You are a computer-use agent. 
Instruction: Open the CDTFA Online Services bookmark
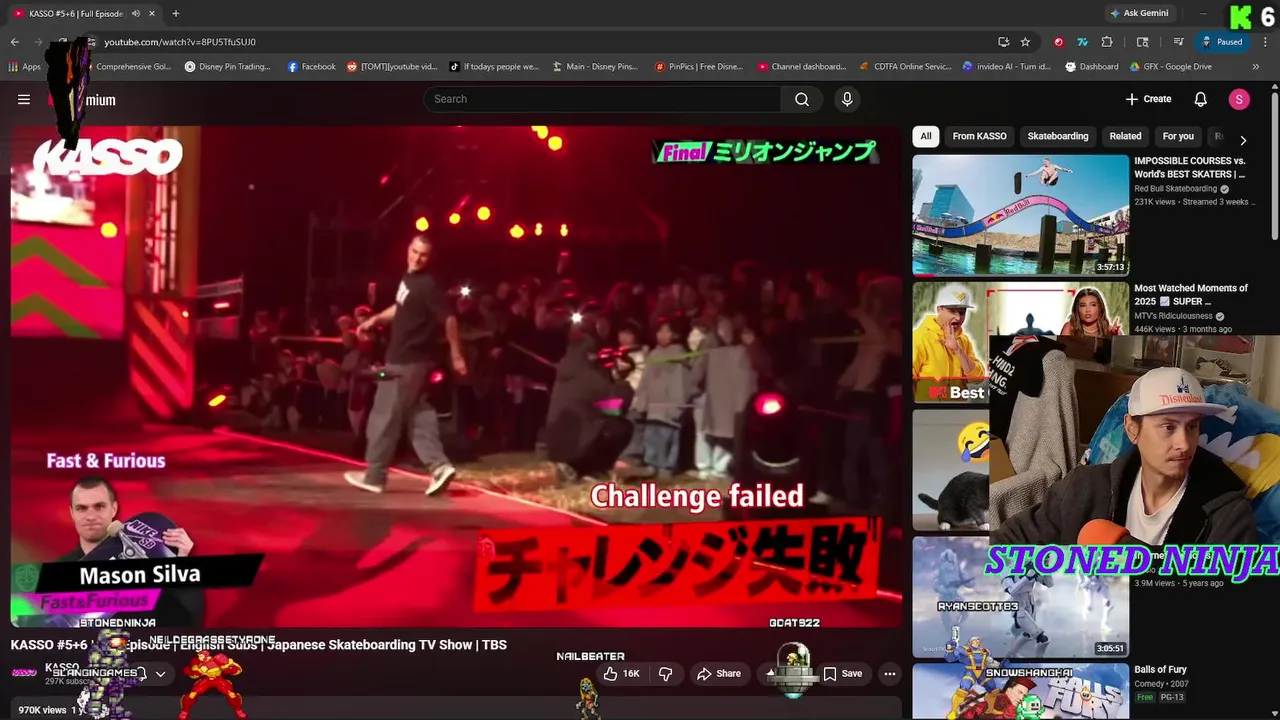(906, 67)
